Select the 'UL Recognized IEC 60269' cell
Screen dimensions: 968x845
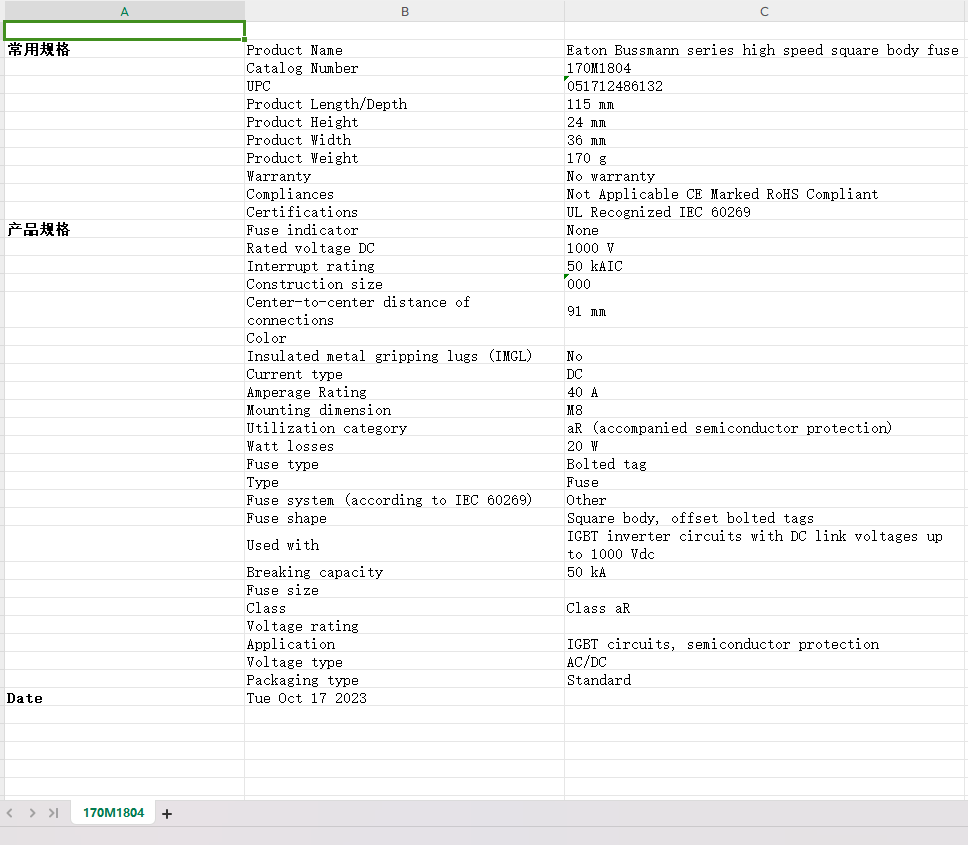pyautogui.click(x=764, y=212)
